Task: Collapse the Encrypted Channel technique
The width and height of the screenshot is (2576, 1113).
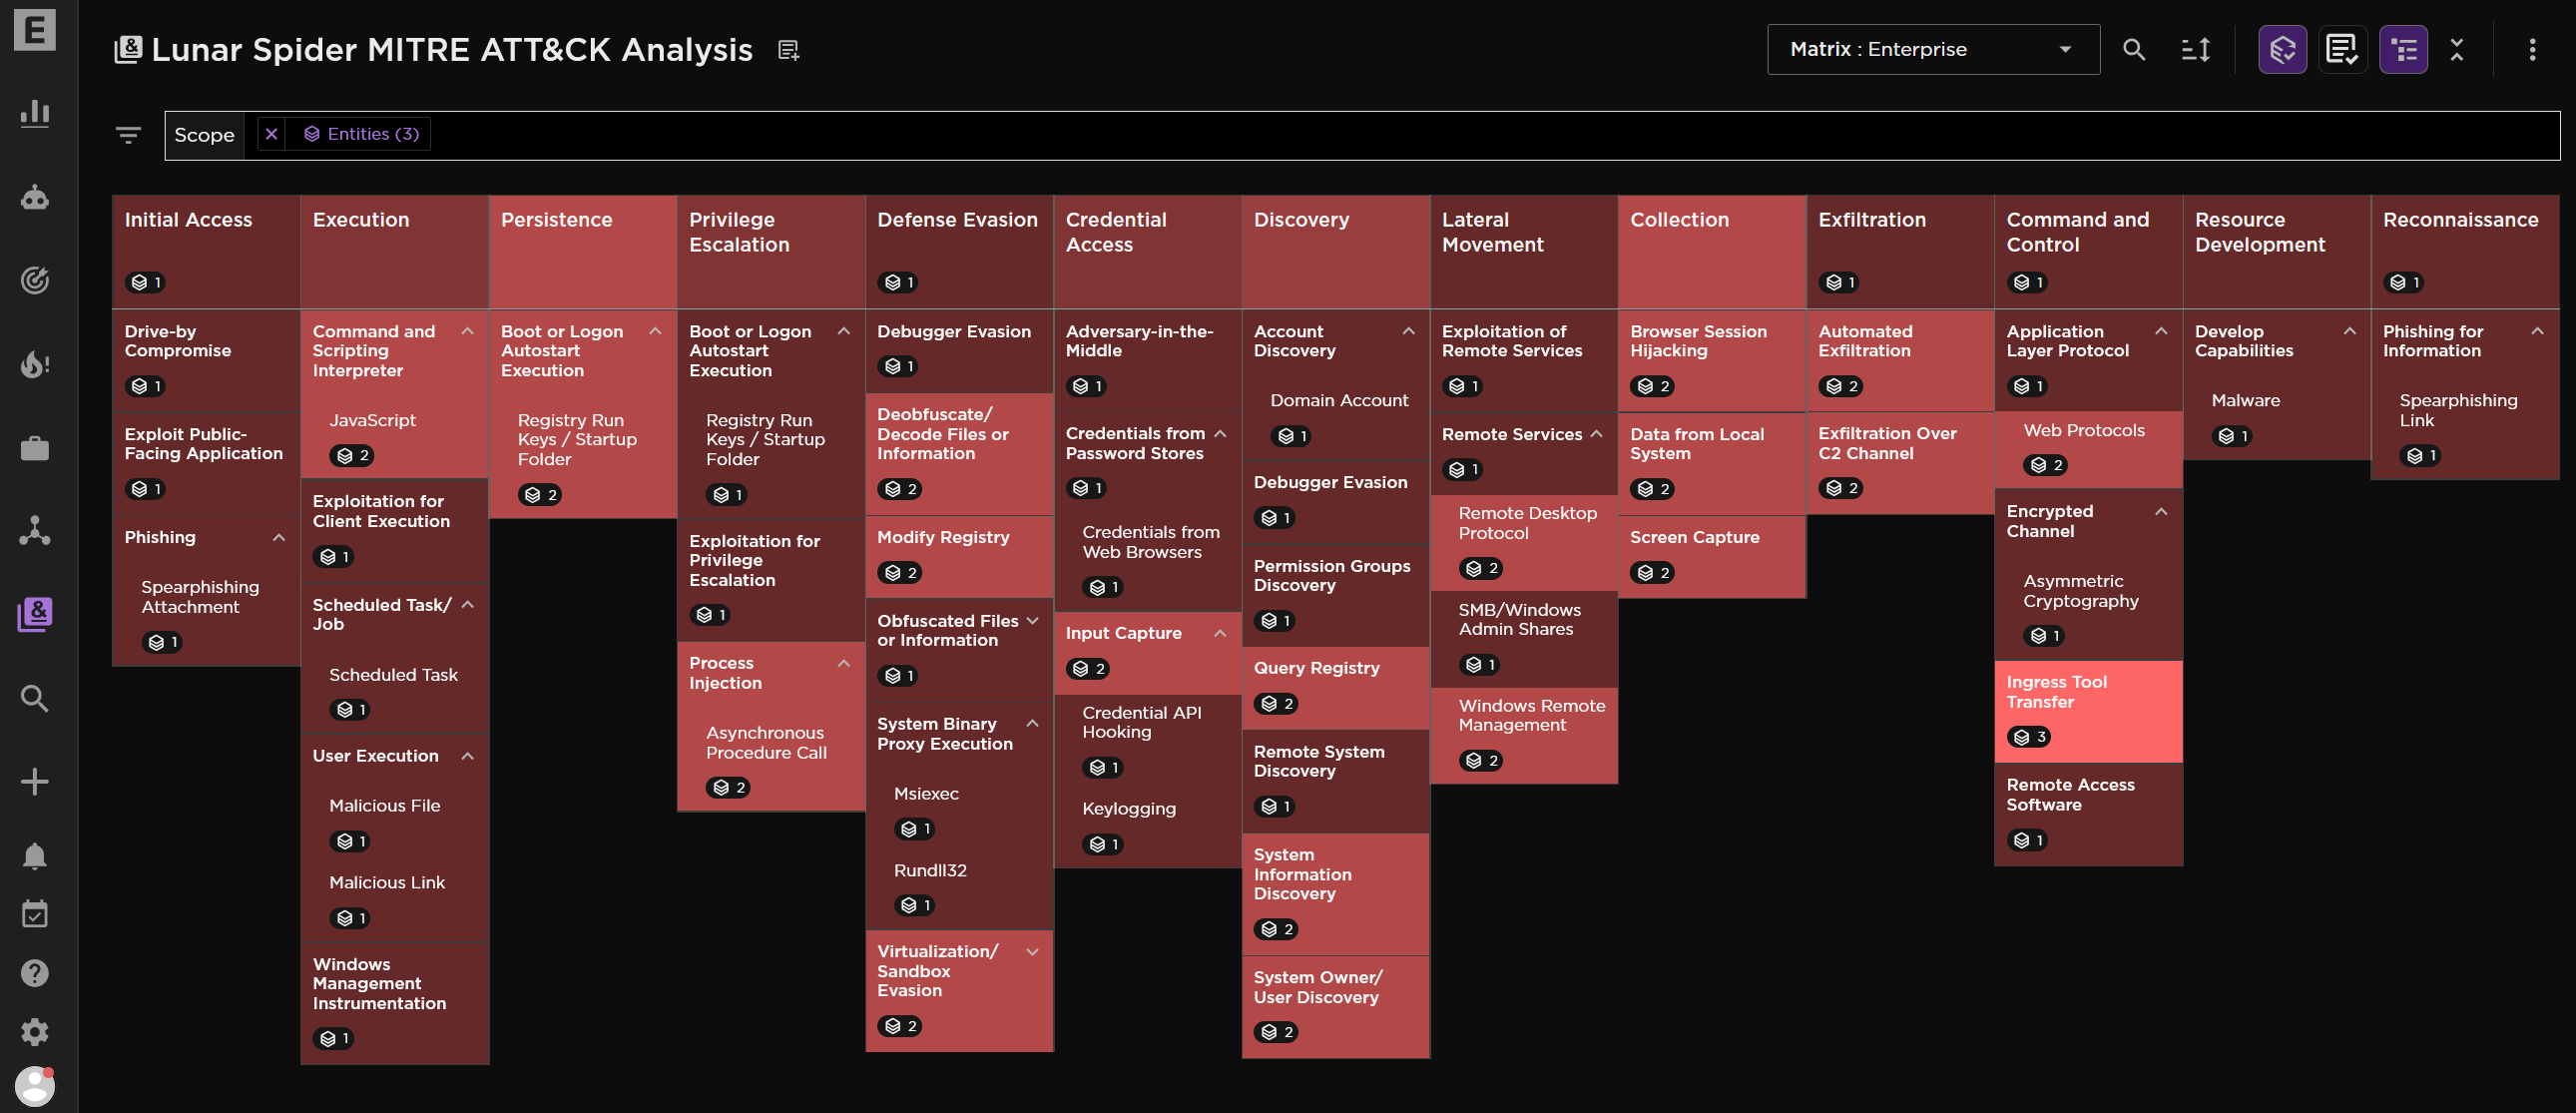Action: point(2160,512)
